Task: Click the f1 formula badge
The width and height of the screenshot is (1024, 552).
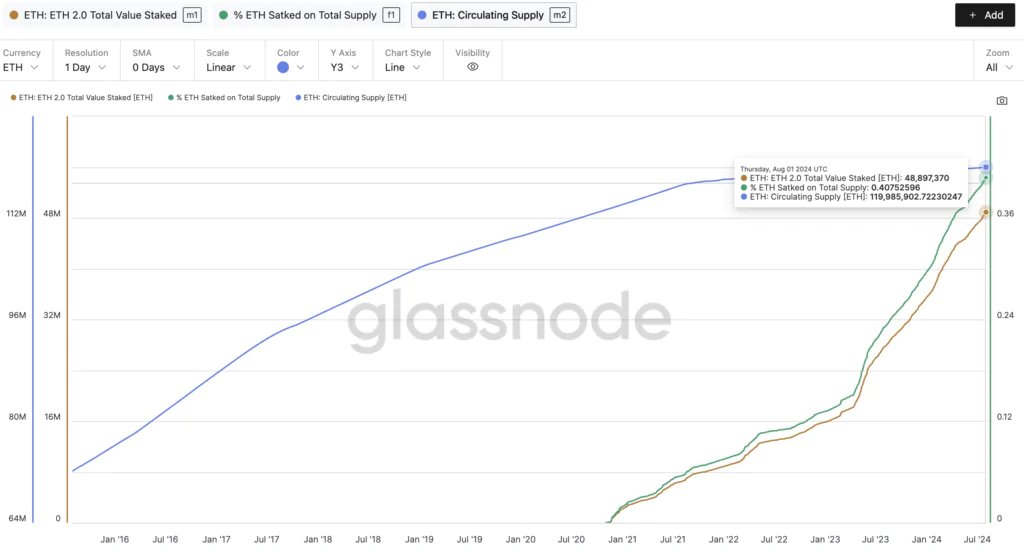Action: click(x=391, y=15)
